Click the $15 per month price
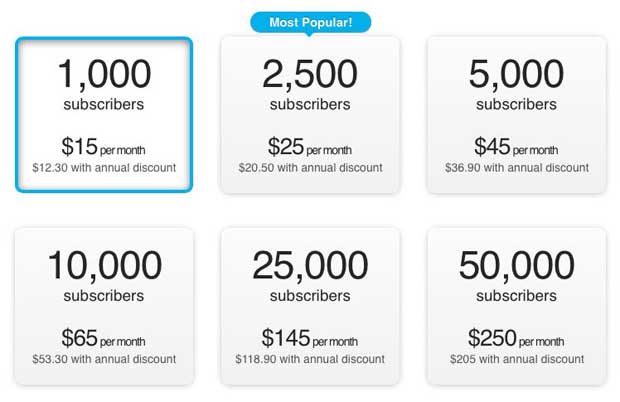620x402 pixels. [103, 147]
